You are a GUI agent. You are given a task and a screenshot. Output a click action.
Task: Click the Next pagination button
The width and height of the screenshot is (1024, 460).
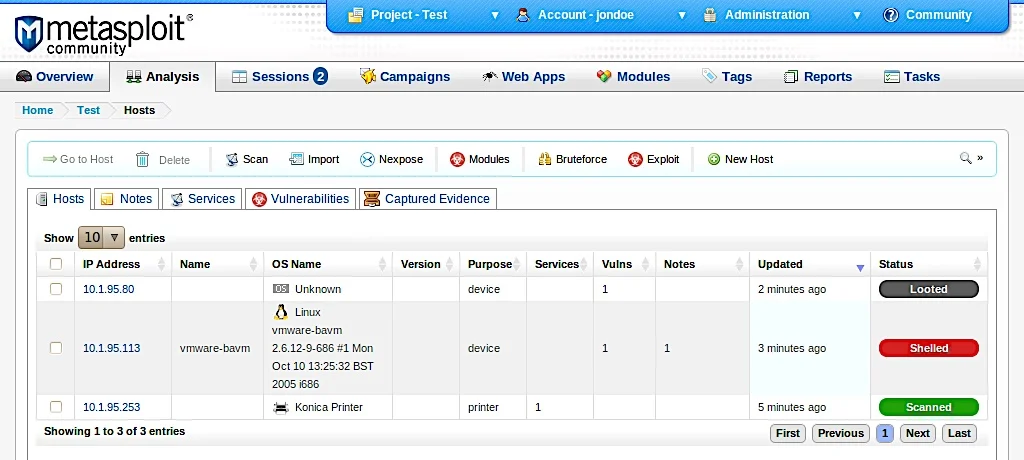[918, 433]
